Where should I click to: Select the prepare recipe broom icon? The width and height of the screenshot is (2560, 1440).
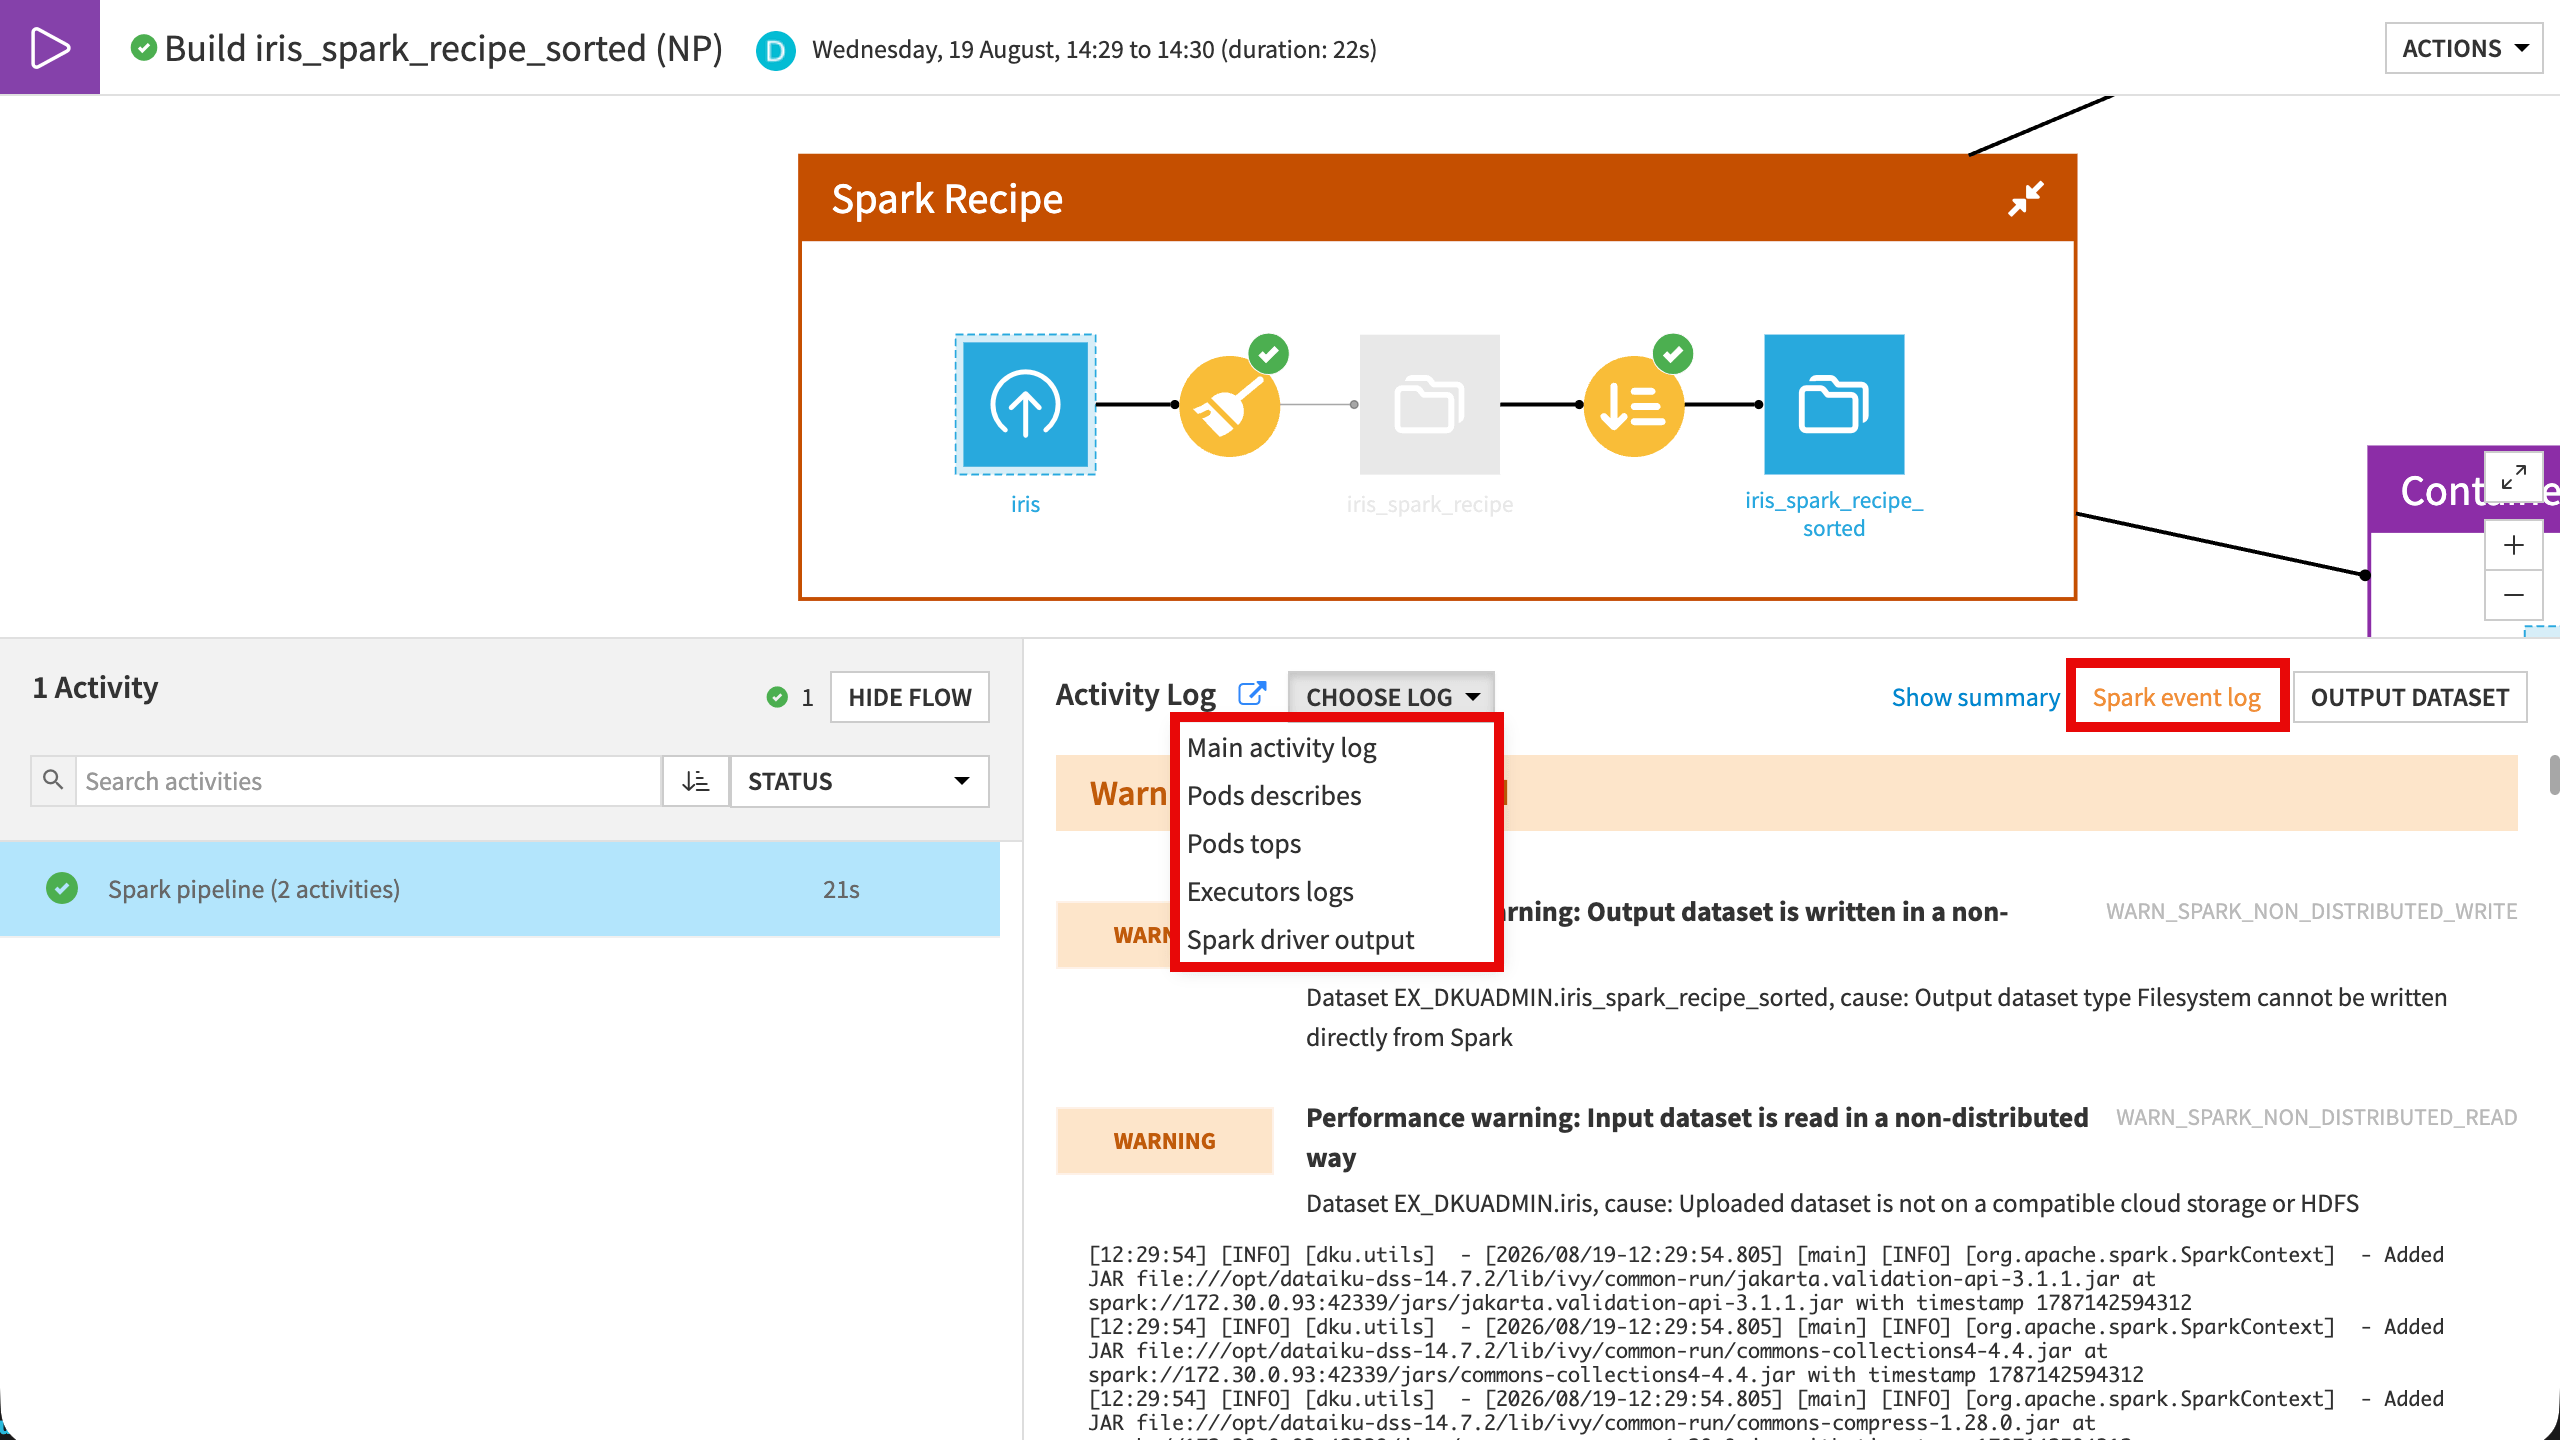tap(1229, 406)
